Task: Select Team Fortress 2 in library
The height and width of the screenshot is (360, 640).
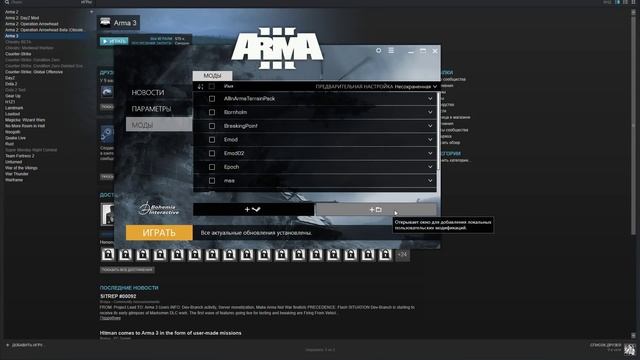Action: (20, 156)
